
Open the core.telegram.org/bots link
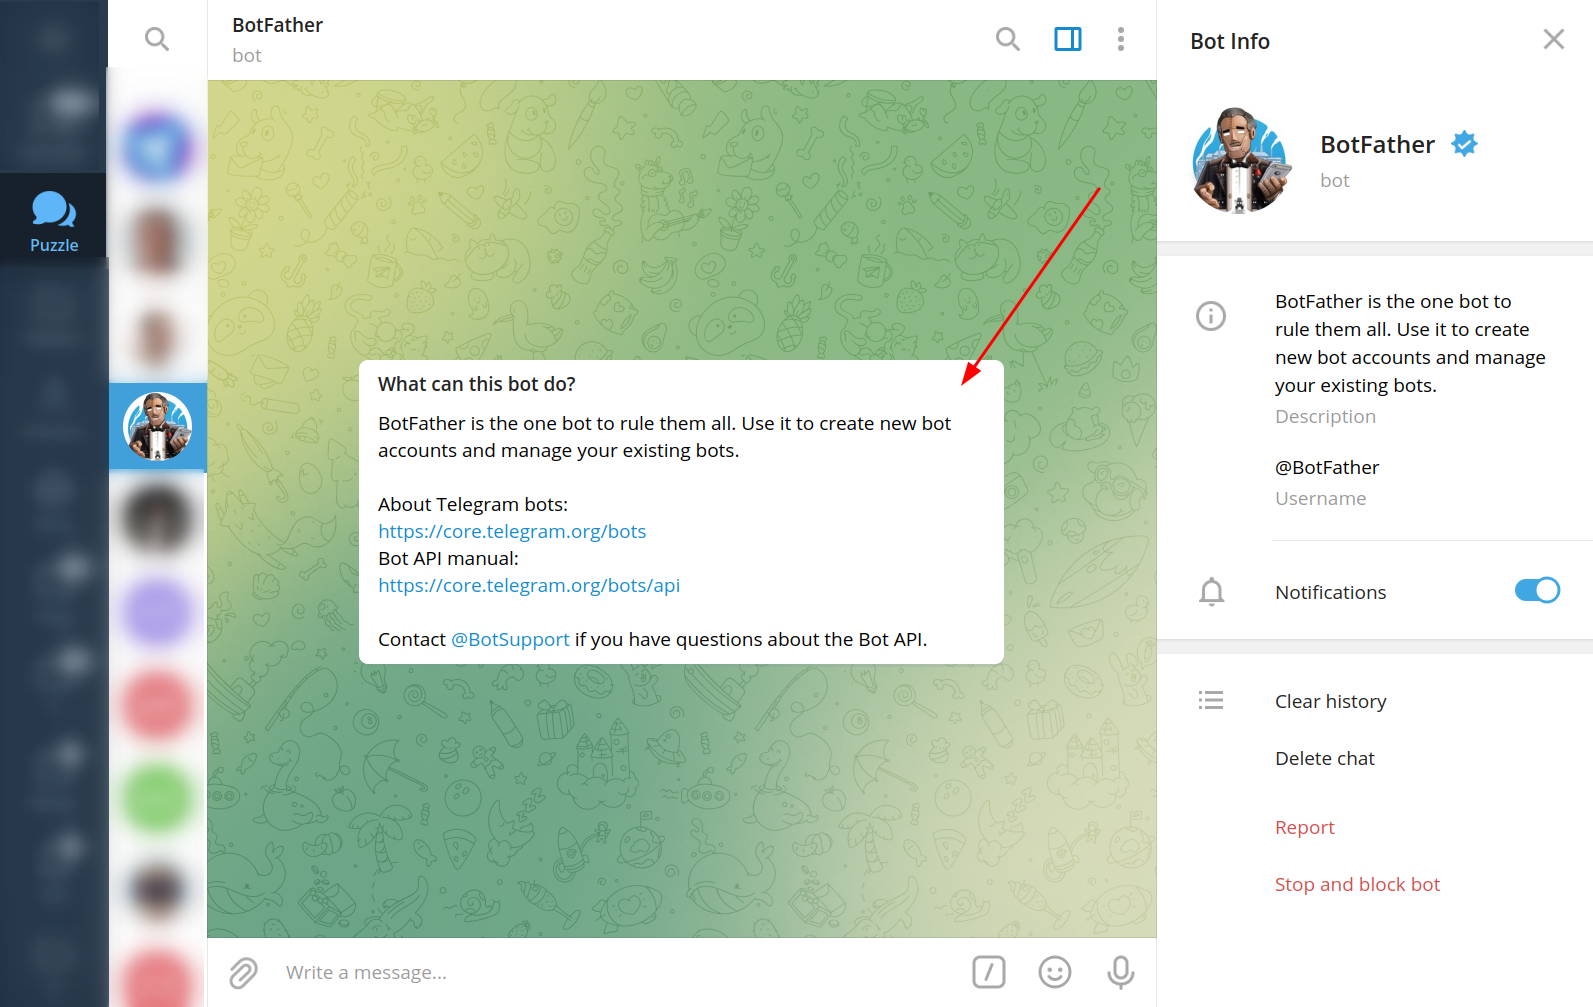click(x=512, y=531)
